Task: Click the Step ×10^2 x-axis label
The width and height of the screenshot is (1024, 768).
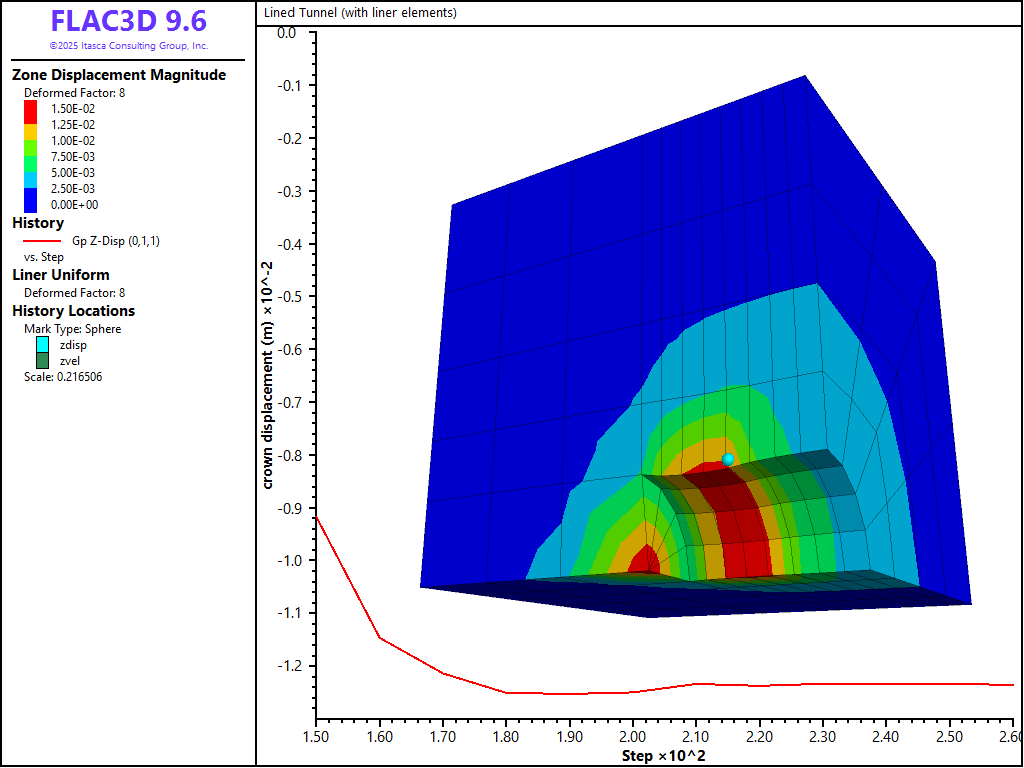Action: [x=663, y=755]
